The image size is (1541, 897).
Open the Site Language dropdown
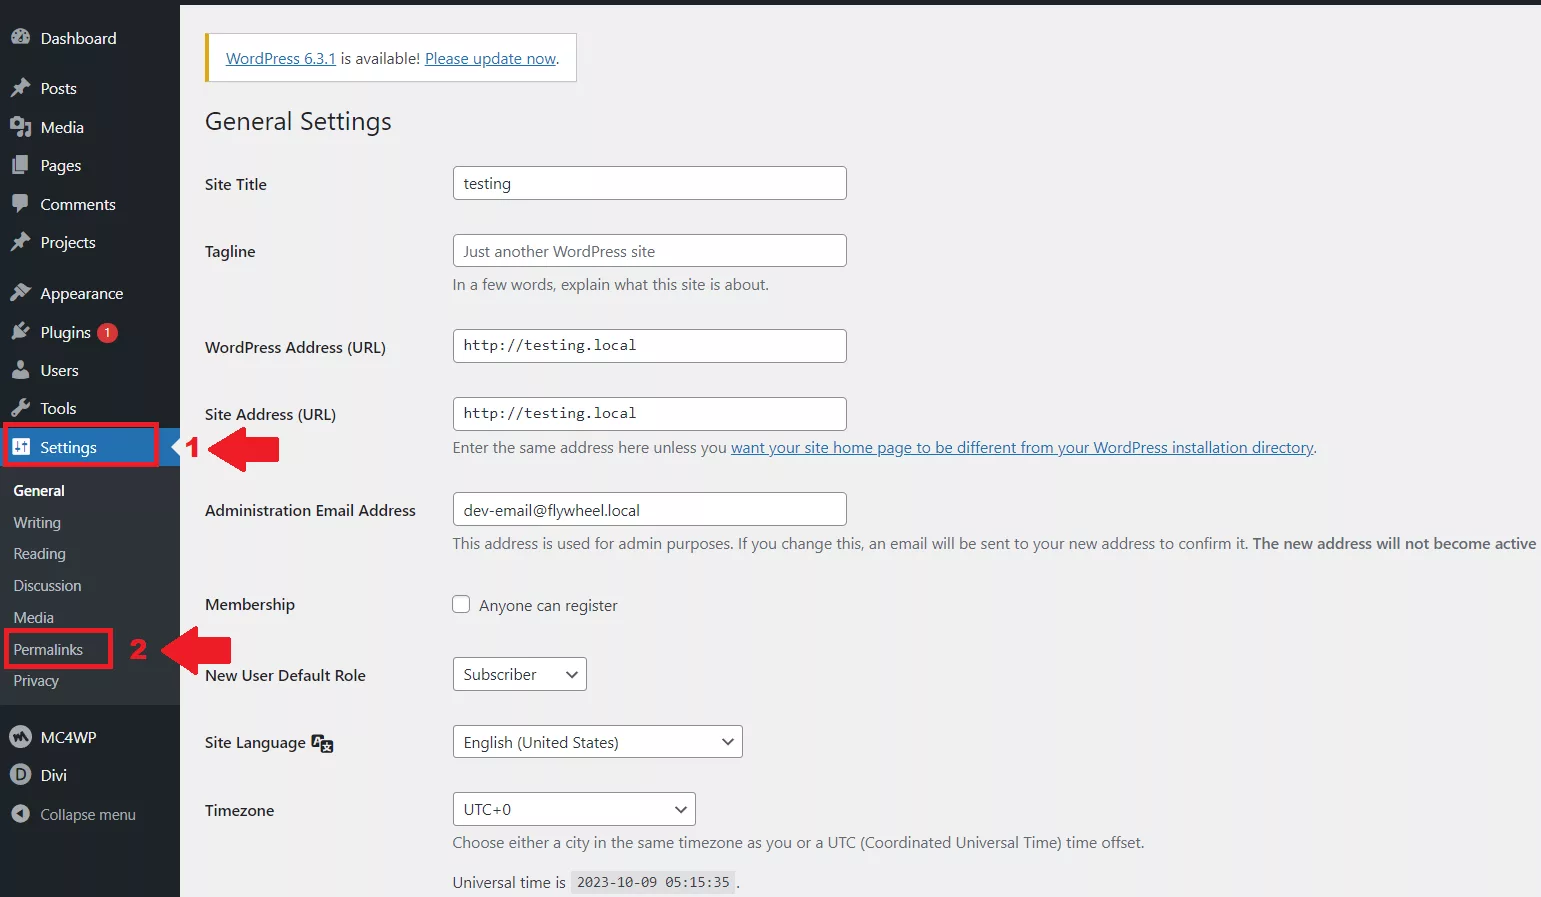(597, 742)
